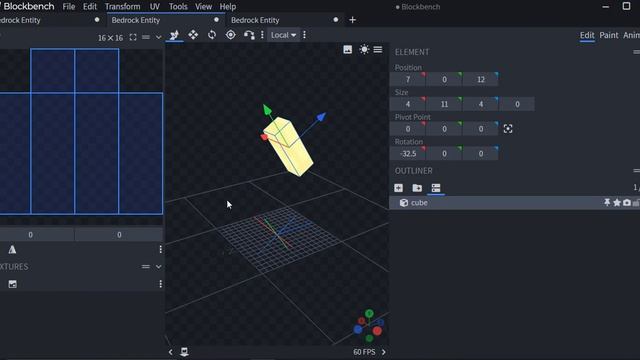The image size is (640, 360).
Task: Click the Position X field showing 7
Action: pyautogui.click(x=408, y=79)
